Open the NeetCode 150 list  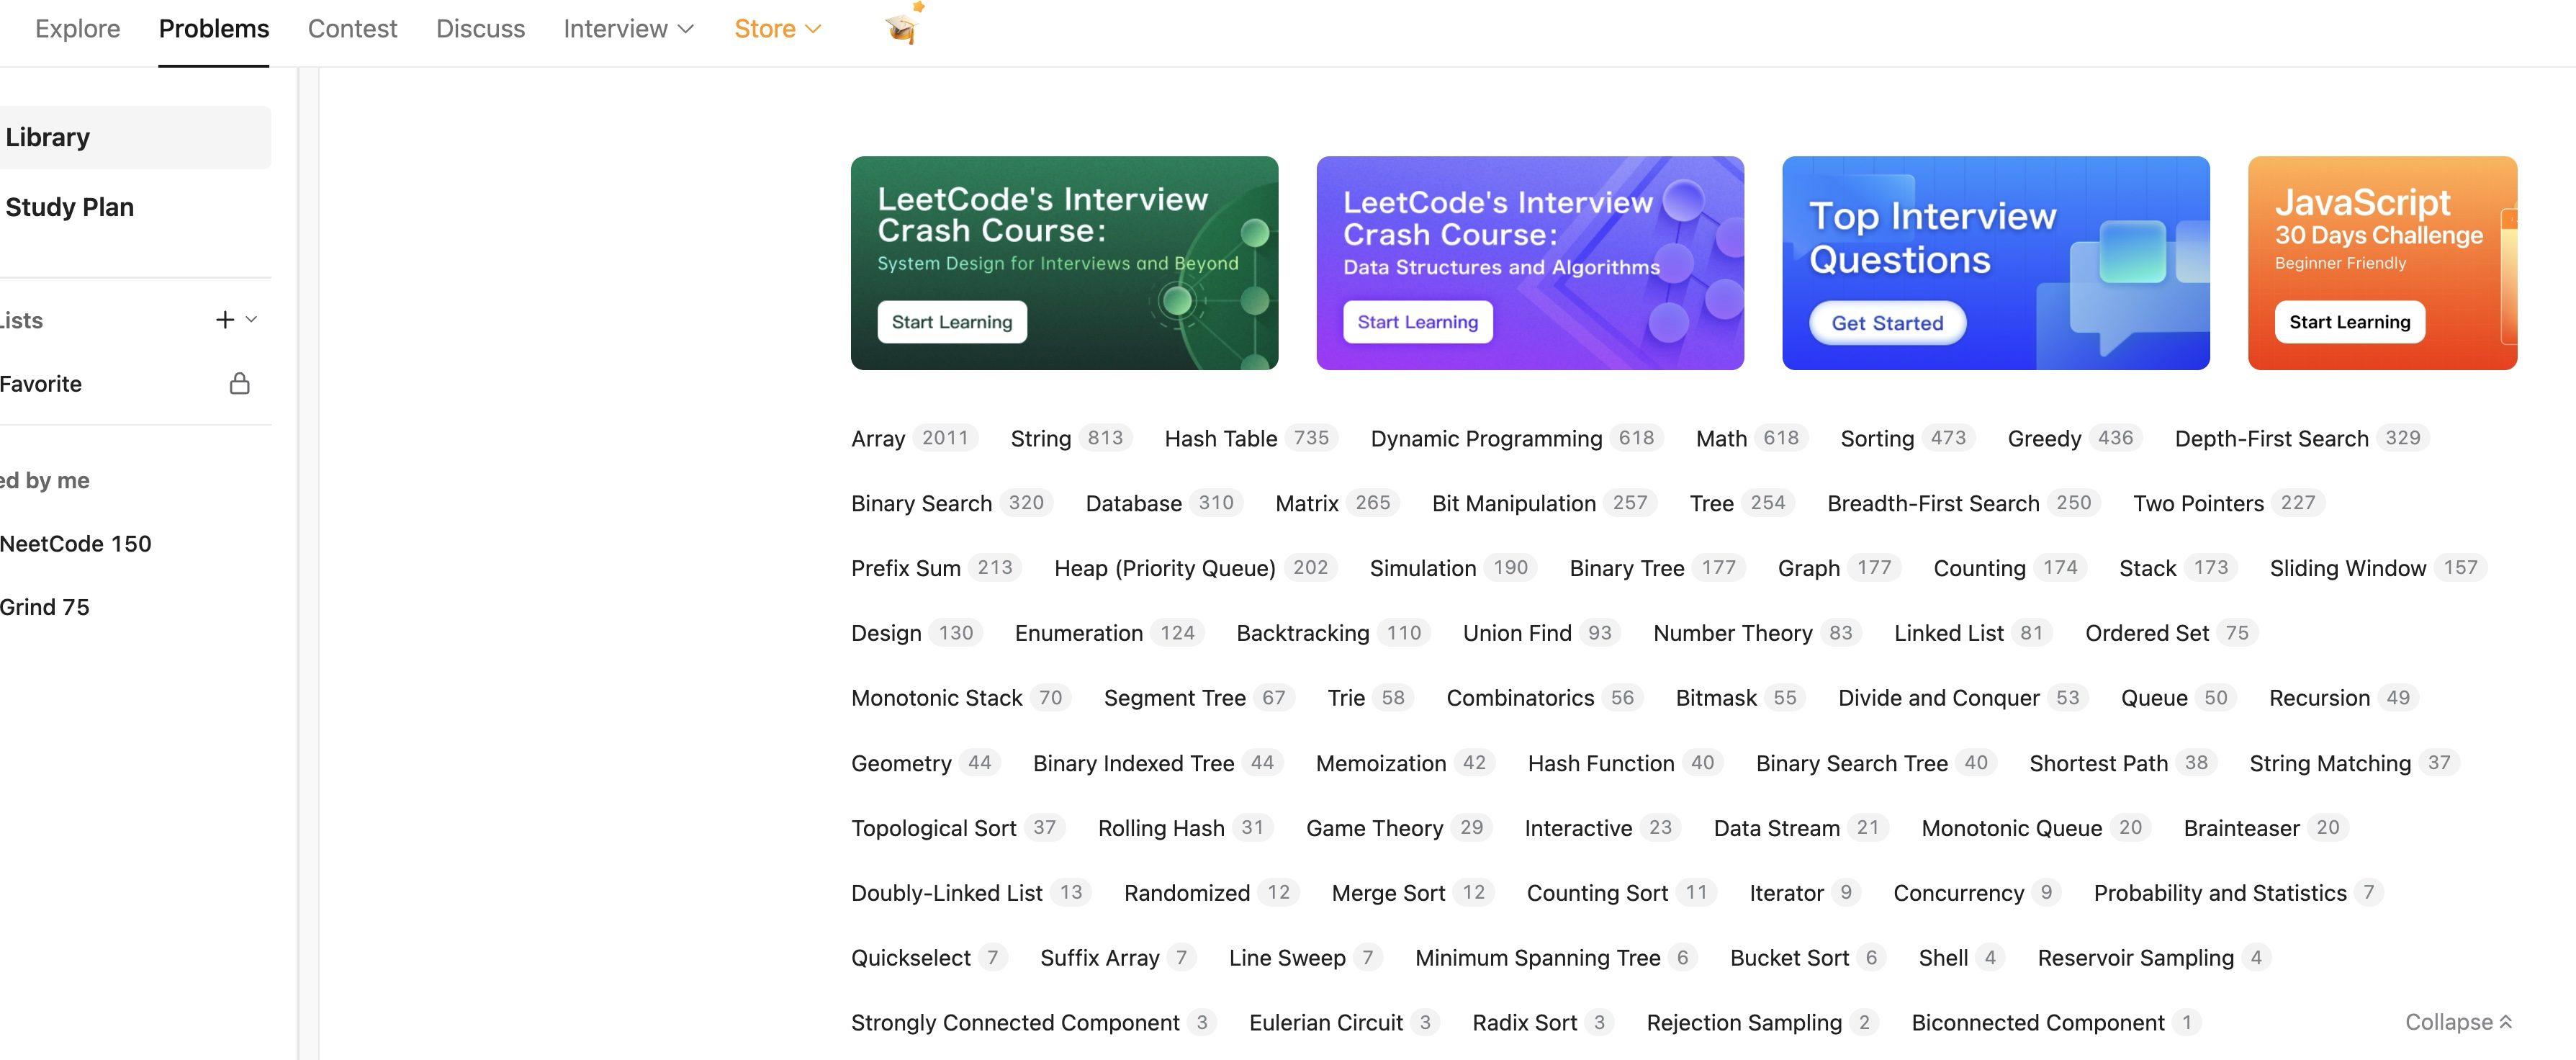pyautogui.click(x=76, y=543)
